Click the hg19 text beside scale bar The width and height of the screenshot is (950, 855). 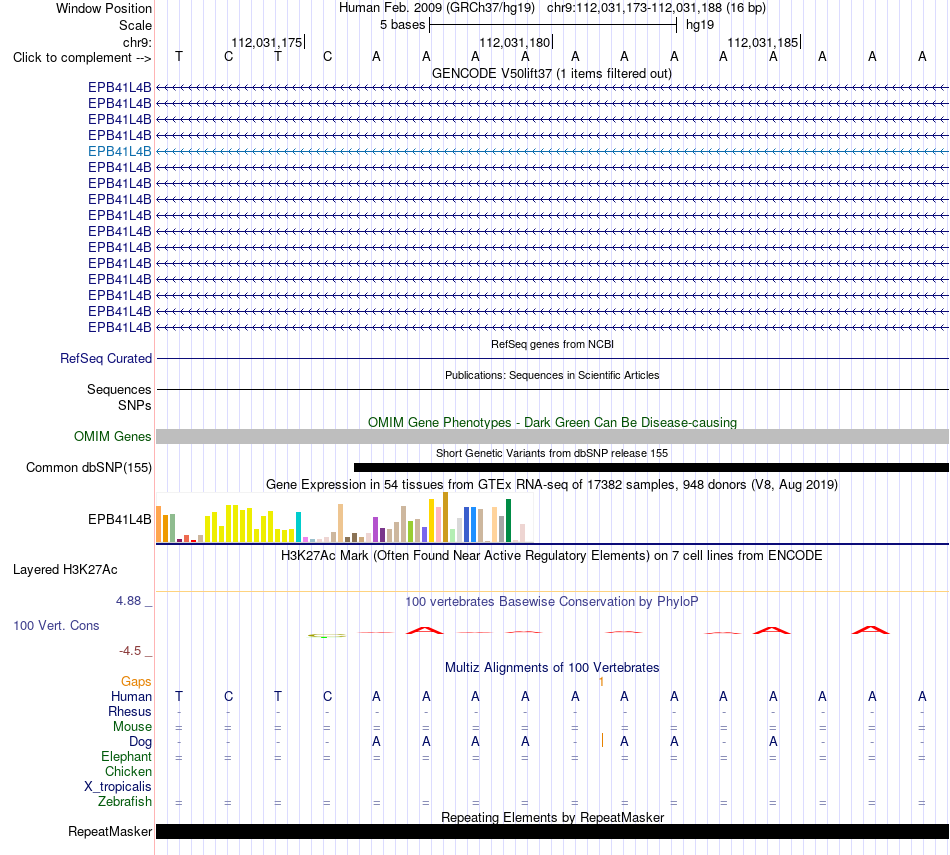pyautogui.click(x=700, y=25)
